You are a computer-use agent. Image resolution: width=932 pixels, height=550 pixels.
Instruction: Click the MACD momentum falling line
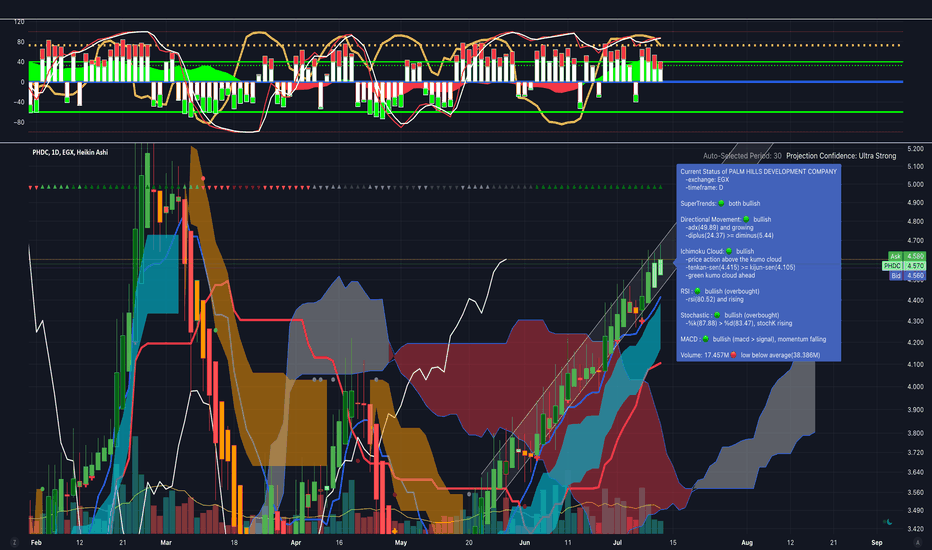click(753, 339)
